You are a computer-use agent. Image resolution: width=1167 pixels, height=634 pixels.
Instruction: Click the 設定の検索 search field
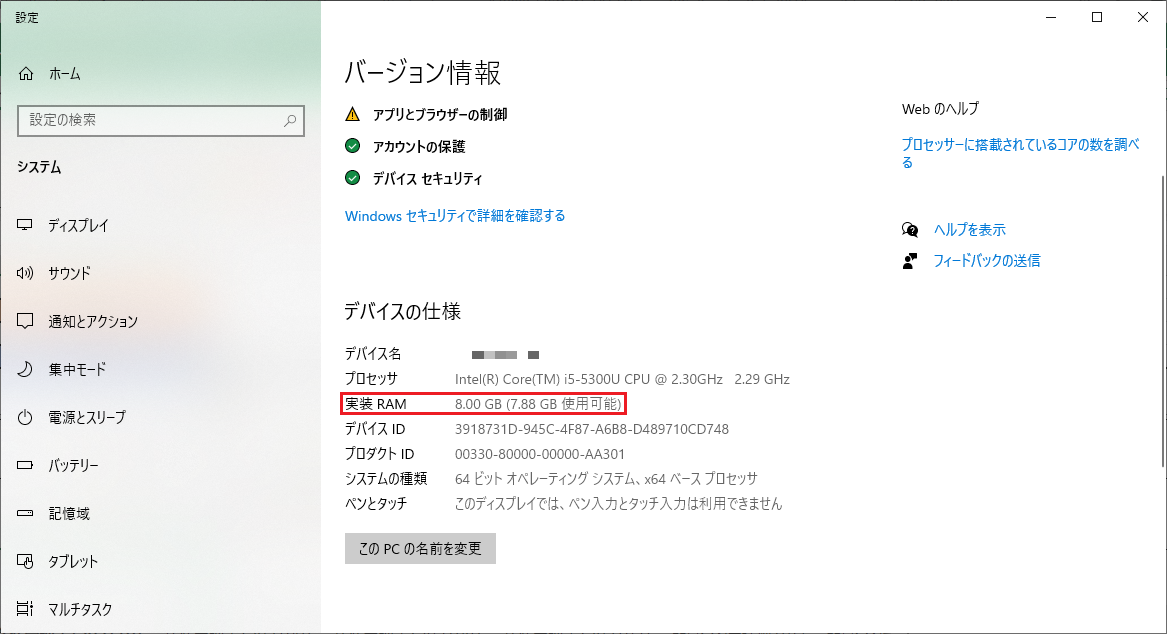point(150,121)
